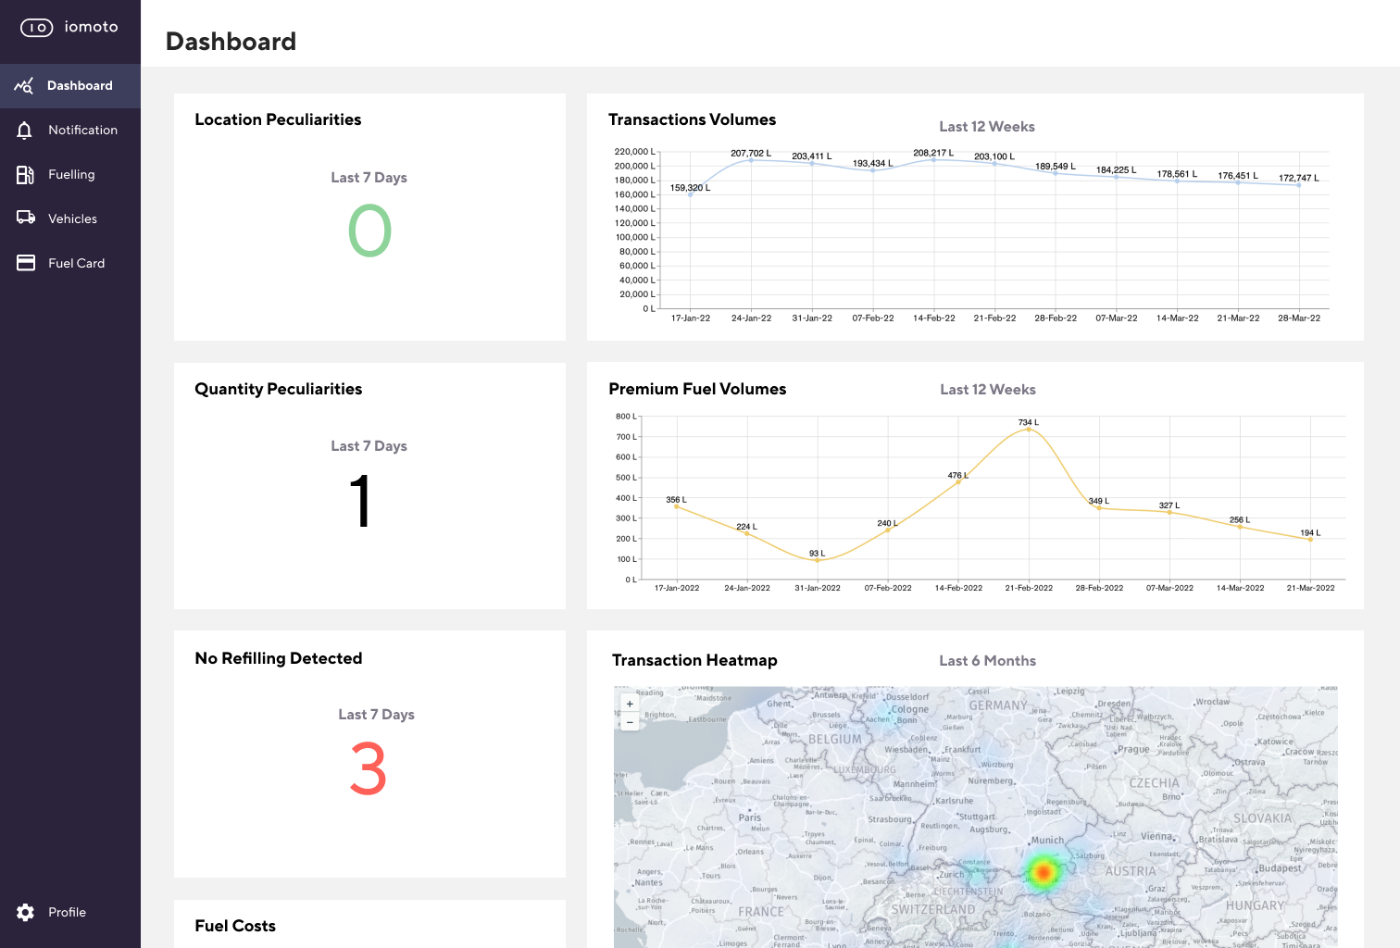Click the 240 L point on premium chart
Viewport: 1400px width, 948px height.
[888, 530]
